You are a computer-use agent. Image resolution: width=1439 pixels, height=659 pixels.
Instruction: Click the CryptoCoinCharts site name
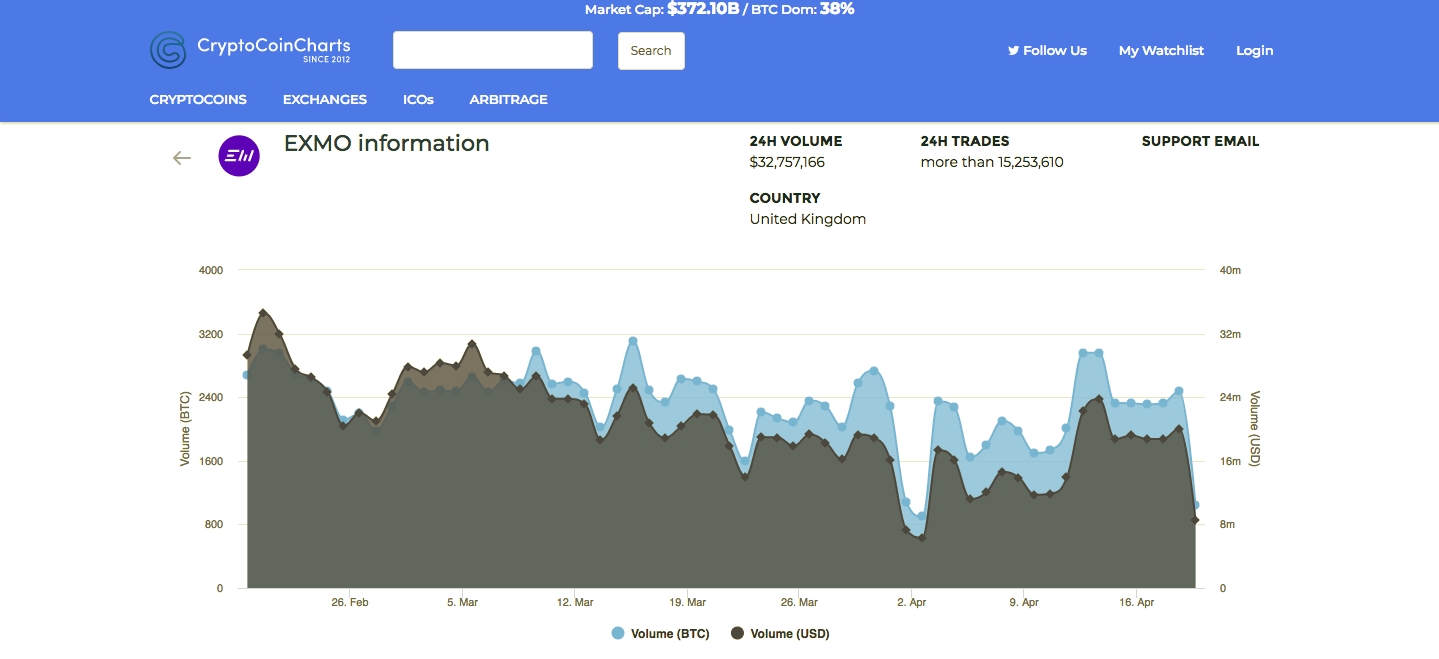(274, 46)
